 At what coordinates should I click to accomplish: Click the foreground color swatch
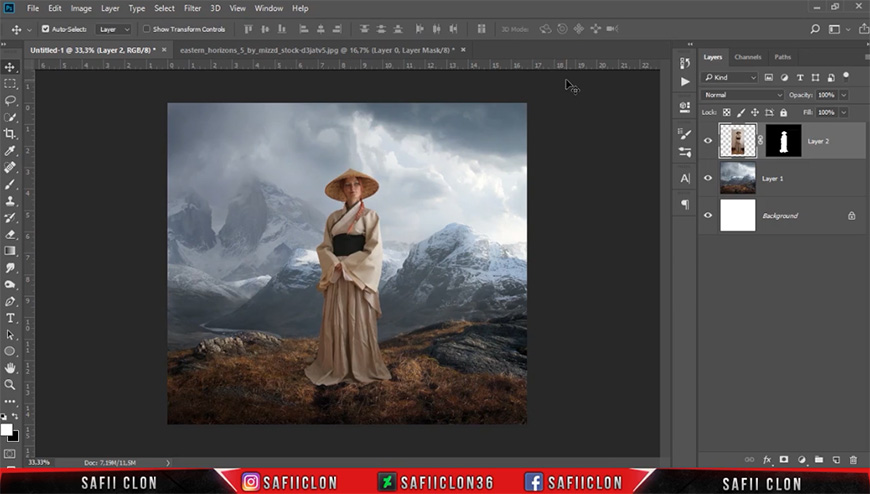7,430
